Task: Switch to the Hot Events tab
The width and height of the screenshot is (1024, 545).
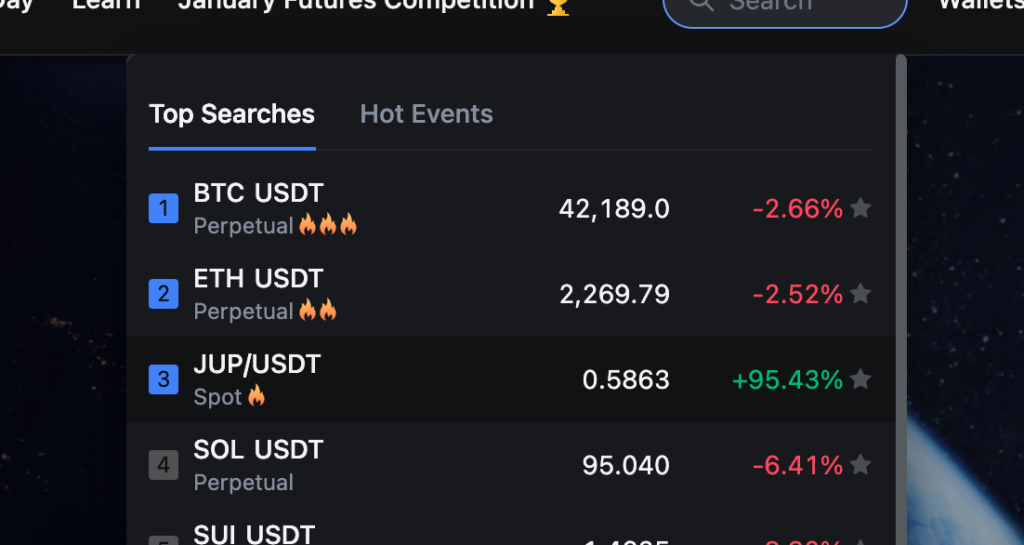Action: pyautogui.click(x=426, y=114)
